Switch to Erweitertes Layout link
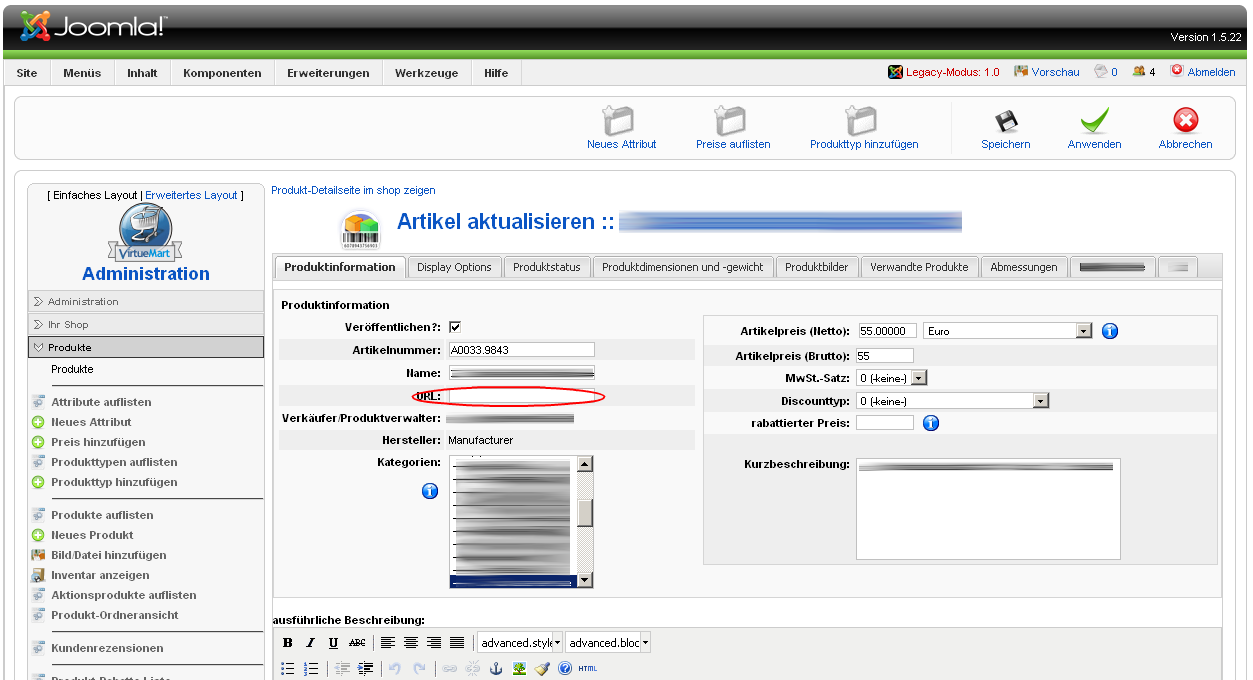 (191, 195)
